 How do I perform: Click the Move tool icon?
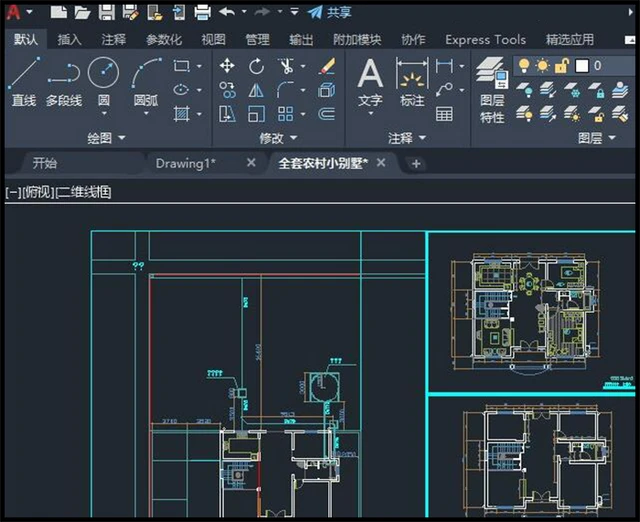[227, 66]
